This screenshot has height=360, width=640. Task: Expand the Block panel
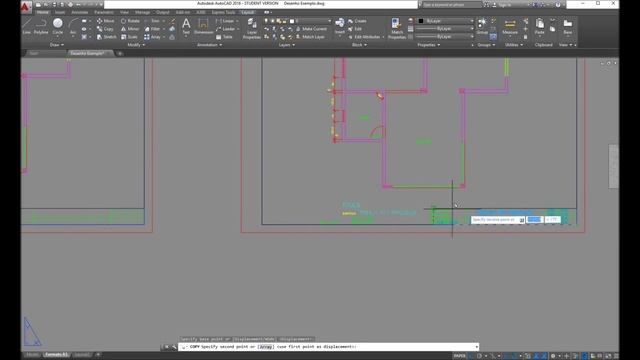pos(359,45)
